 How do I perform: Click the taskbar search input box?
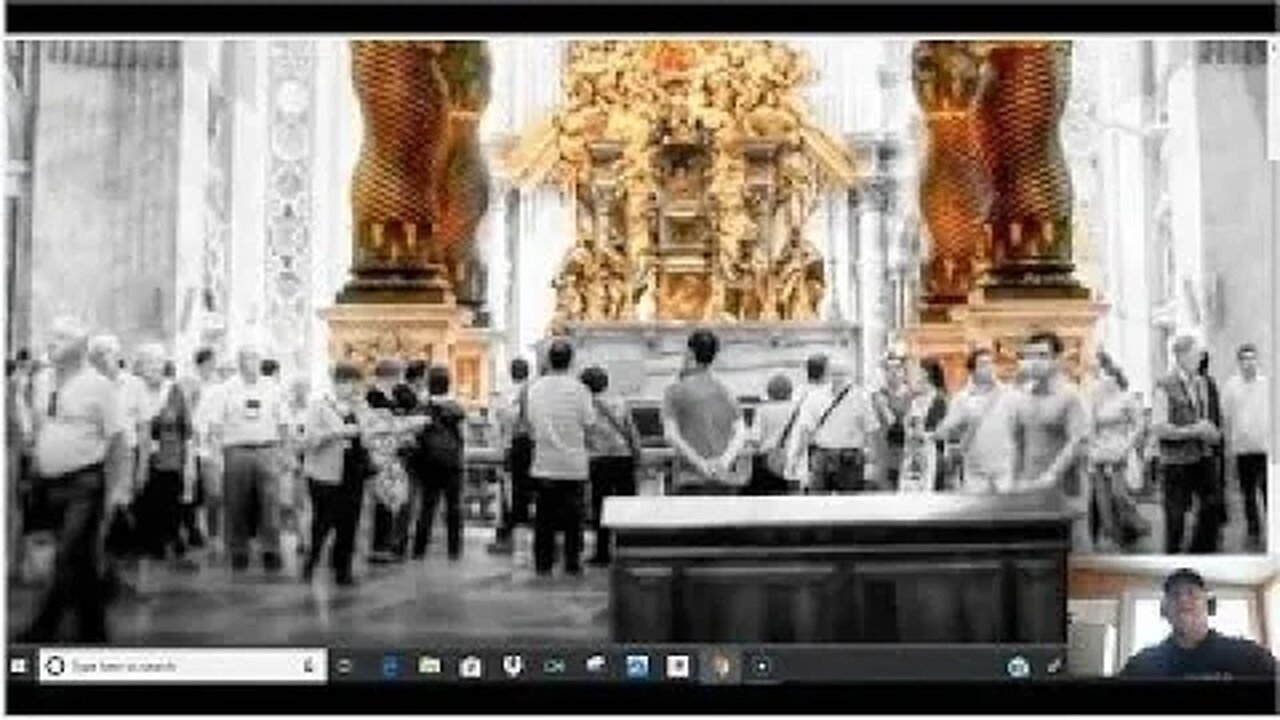[x=183, y=666]
